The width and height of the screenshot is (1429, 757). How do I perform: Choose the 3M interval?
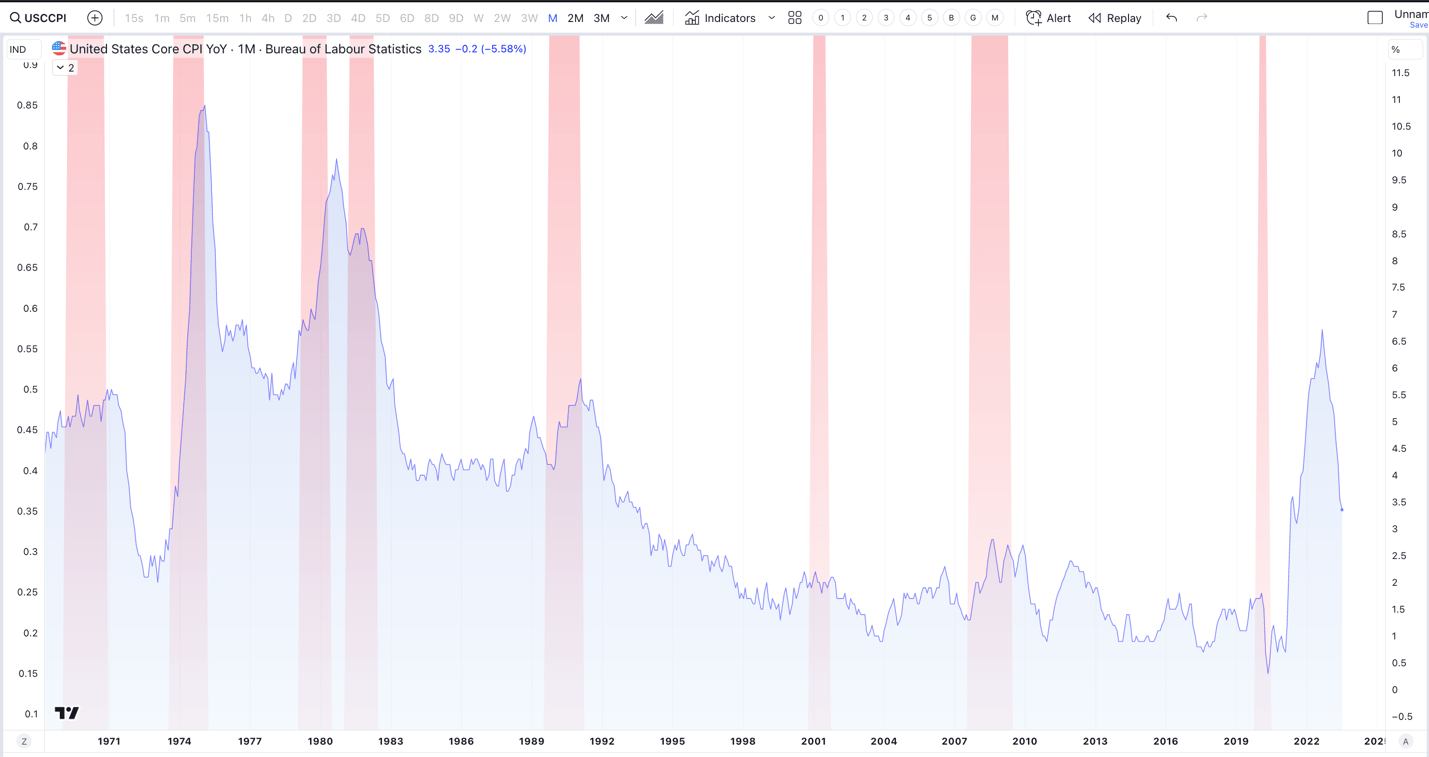point(602,18)
